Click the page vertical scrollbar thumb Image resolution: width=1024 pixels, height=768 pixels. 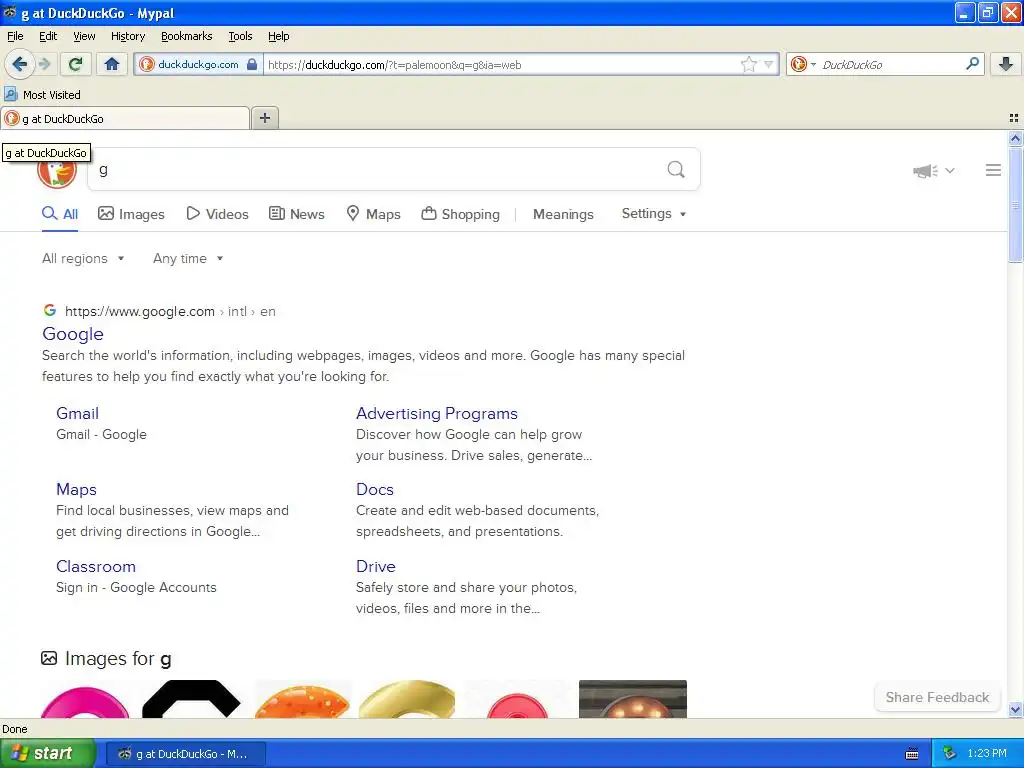pos(1015,204)
